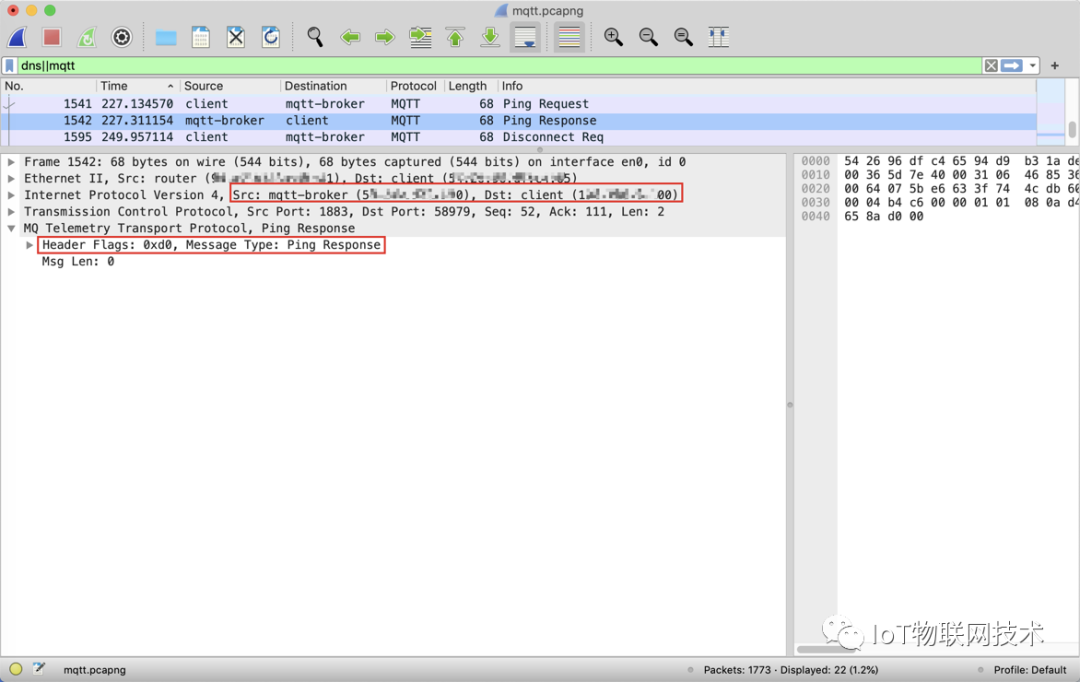Click the Find packet magnifier icon

pyautogui.click(x=315, y=37)
